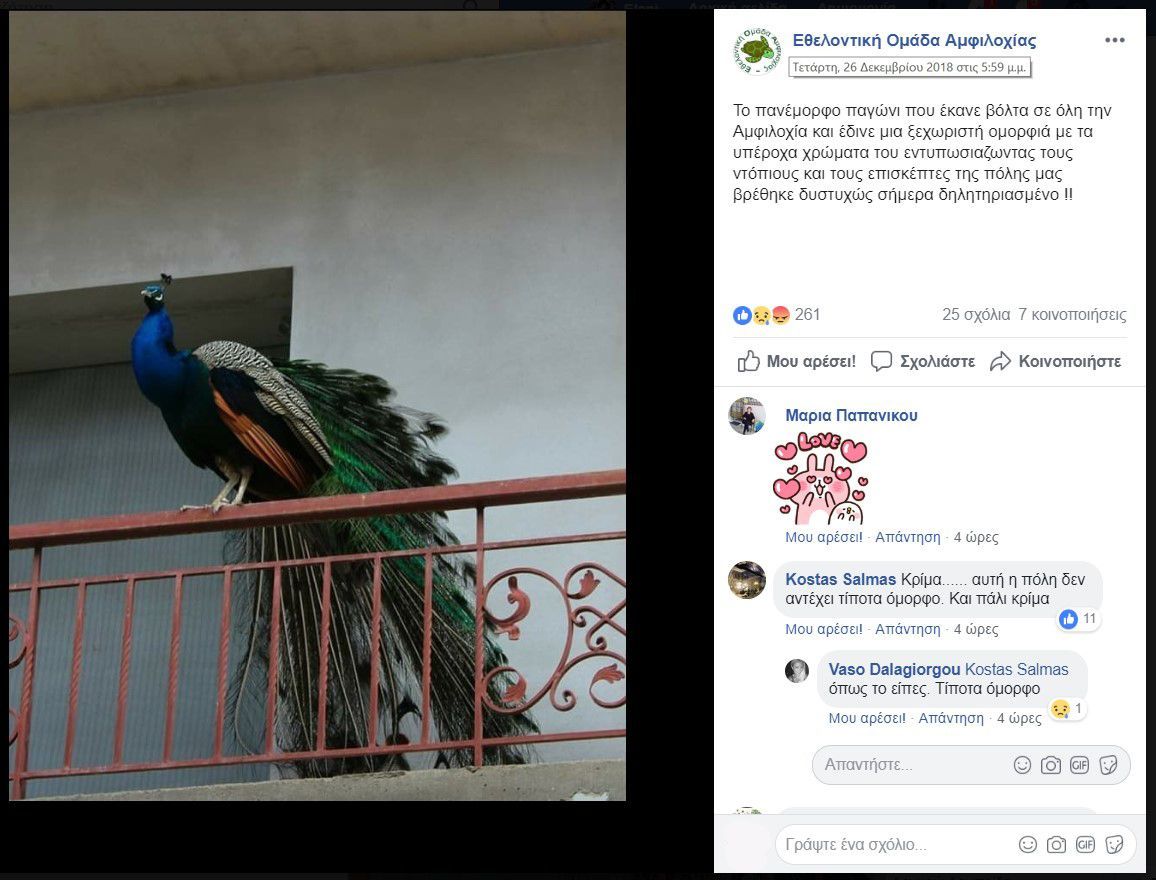This screenshot has width=1156, height=880.
Task: Open GIF picker in reply box
Action: click(1079, 765)
